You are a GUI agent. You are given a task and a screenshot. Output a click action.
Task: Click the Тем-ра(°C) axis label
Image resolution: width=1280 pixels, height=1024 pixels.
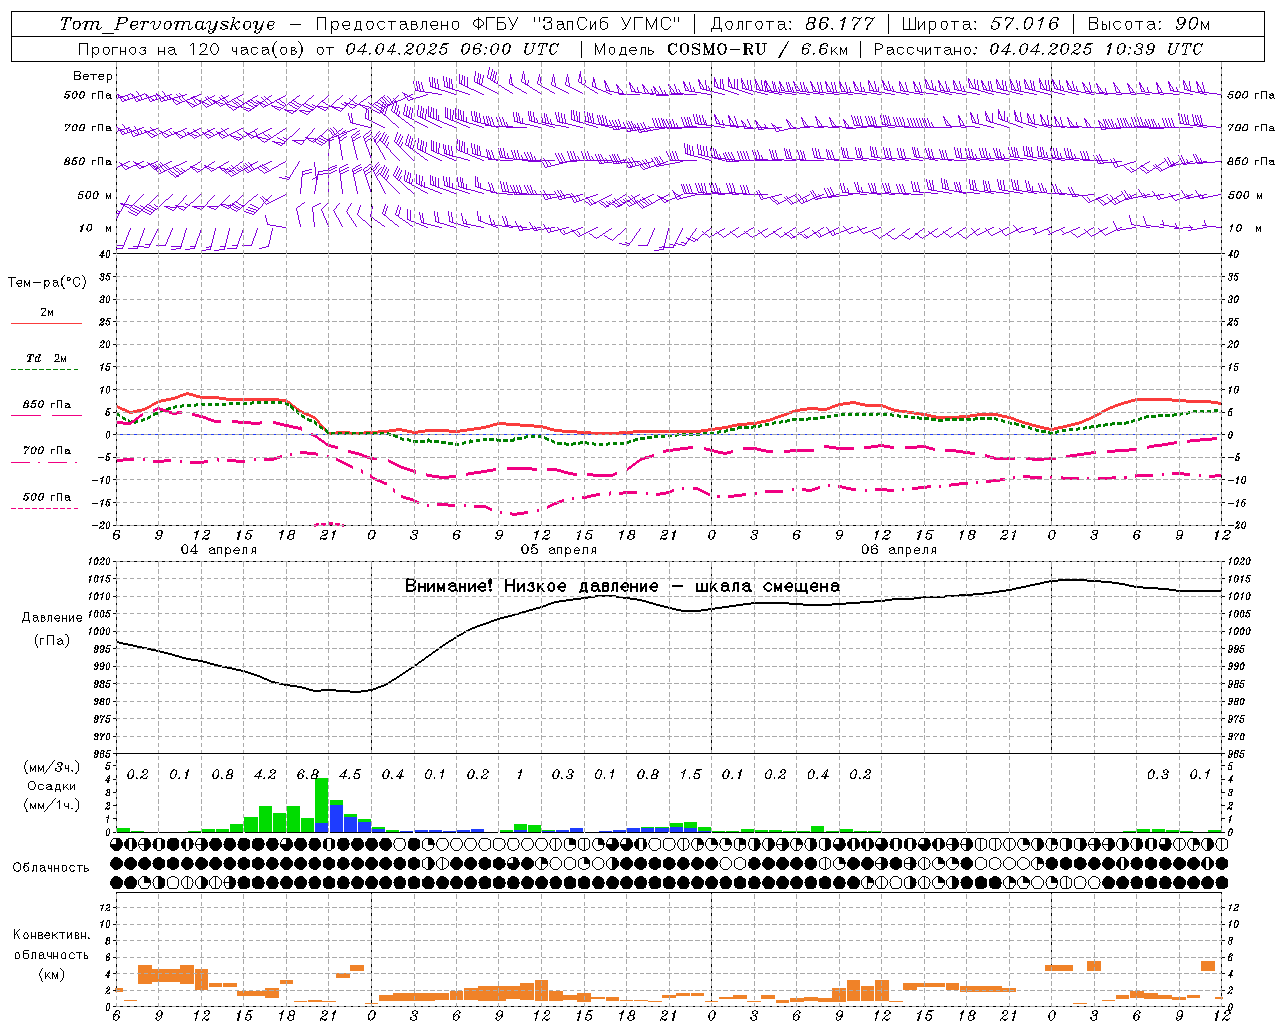coord(47,283)
